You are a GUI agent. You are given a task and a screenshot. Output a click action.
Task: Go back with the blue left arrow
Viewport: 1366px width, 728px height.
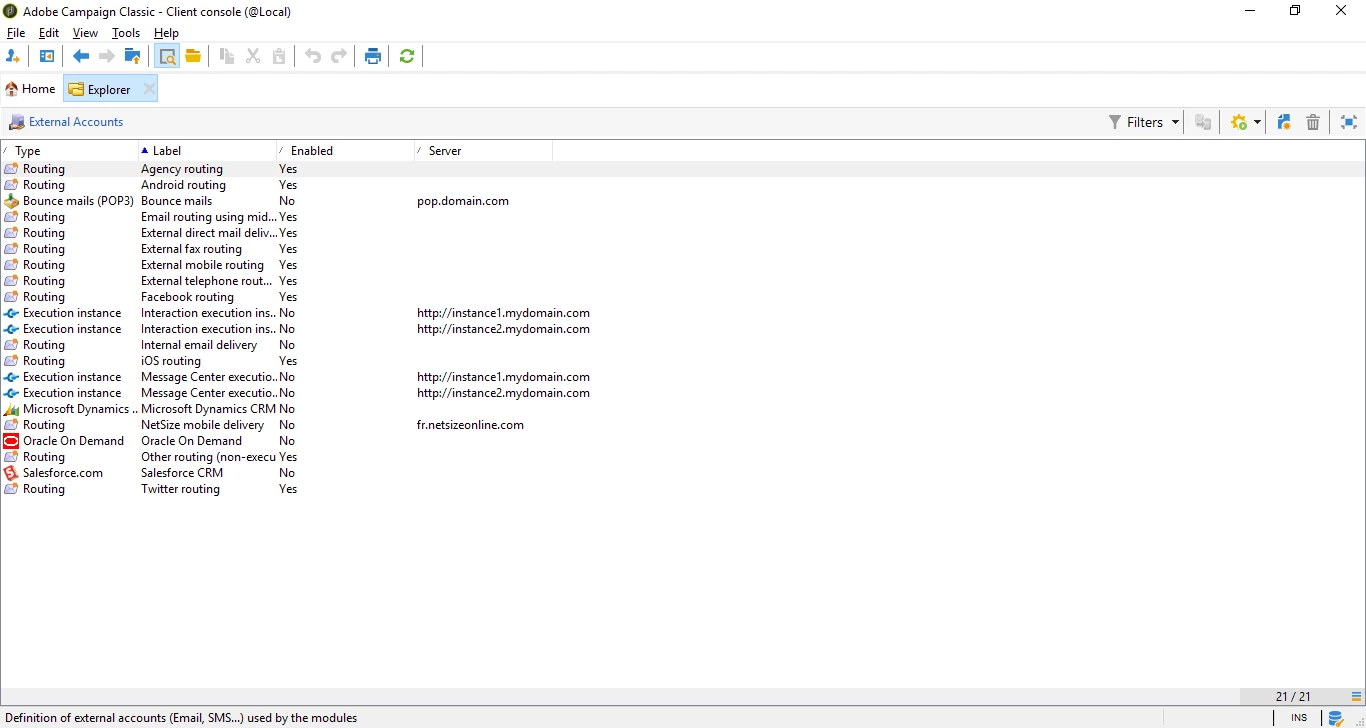point(81,56)
